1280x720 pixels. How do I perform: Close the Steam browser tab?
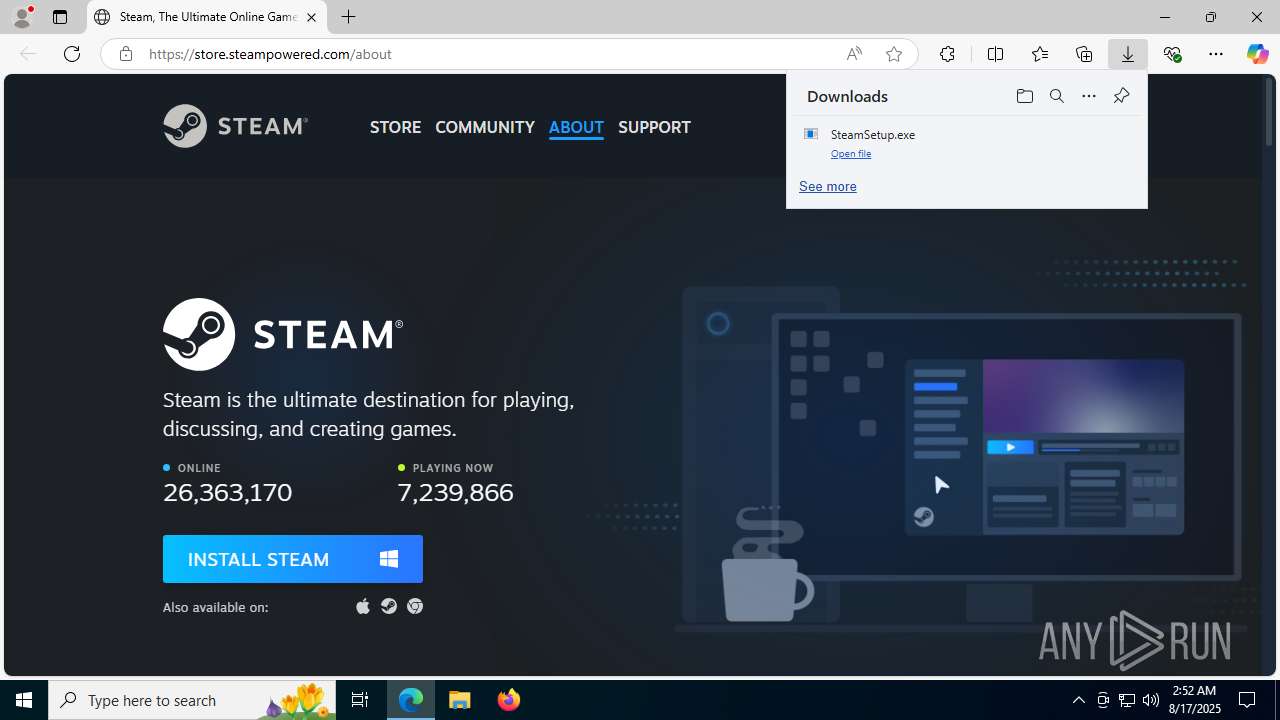311,17
